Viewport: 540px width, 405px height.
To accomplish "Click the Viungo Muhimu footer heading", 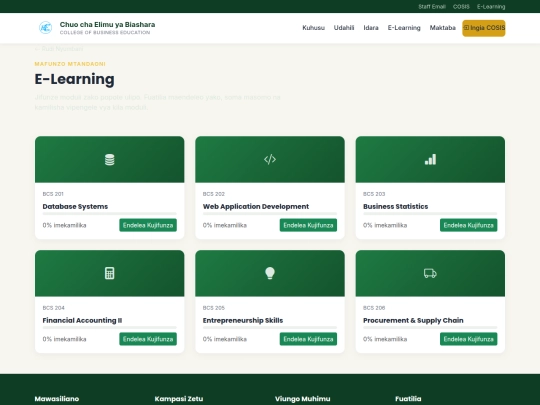I will [302, 399].
